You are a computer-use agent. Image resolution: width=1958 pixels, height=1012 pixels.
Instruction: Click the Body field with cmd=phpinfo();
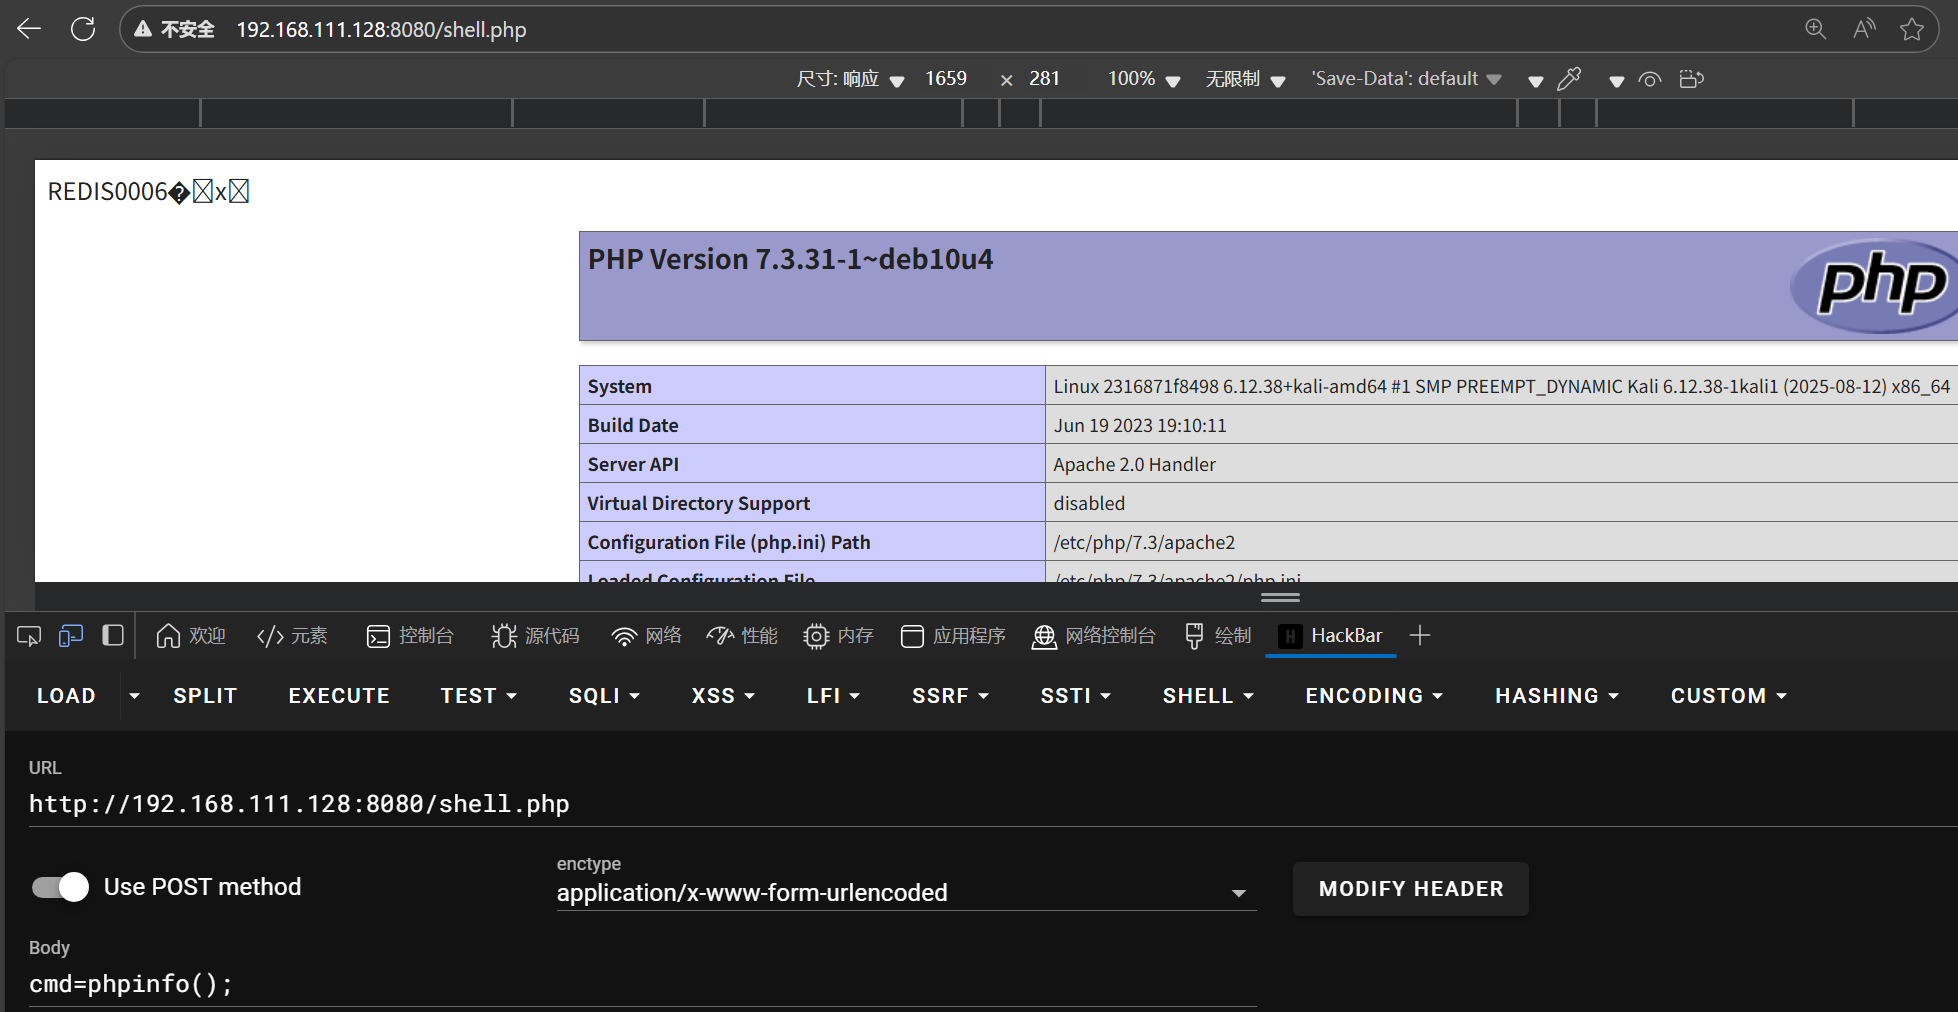[x=642, y=984]
